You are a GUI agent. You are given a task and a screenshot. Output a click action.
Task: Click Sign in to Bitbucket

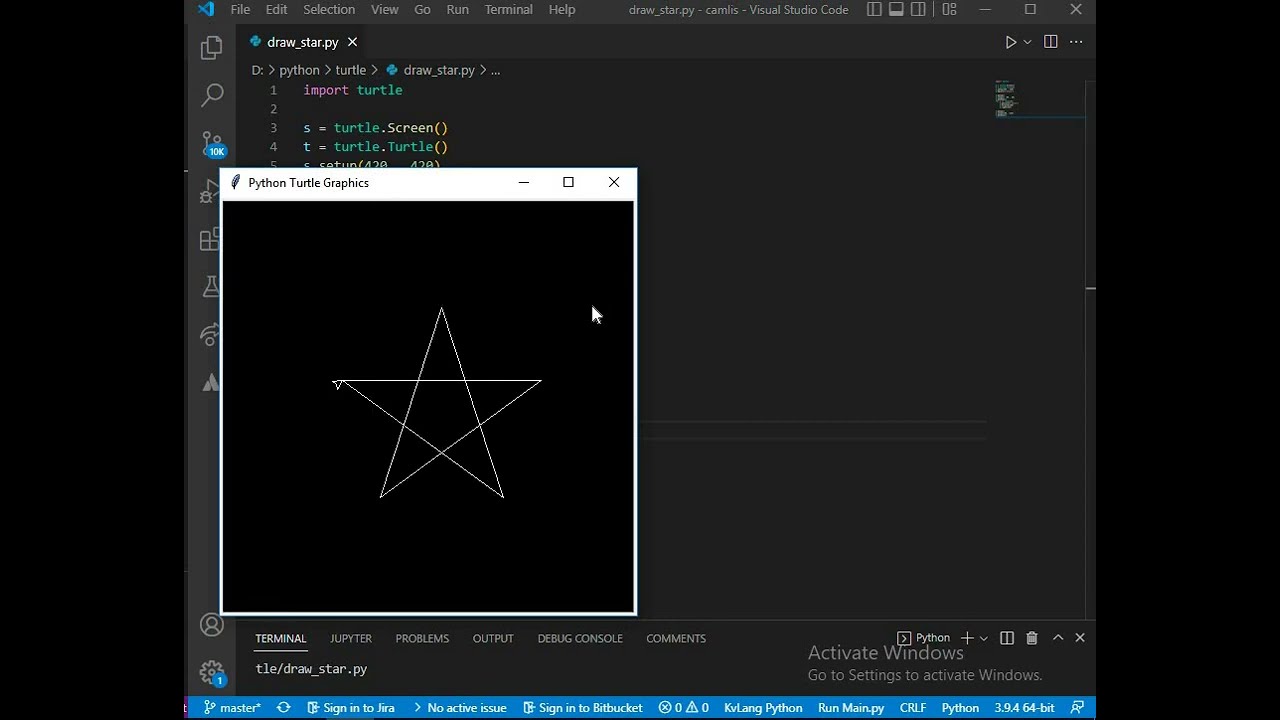pos(583,708)
